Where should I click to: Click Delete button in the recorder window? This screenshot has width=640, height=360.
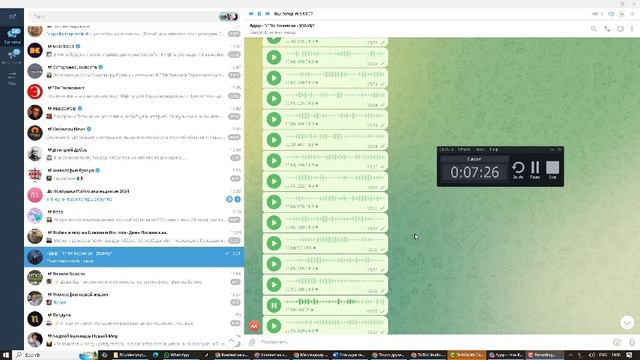click(518, 169)
